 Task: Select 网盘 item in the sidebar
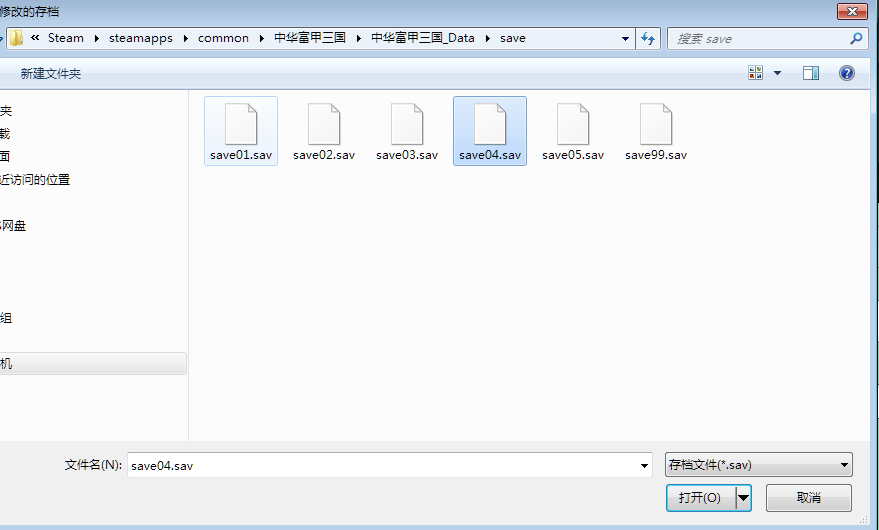(x=13, y=225)
